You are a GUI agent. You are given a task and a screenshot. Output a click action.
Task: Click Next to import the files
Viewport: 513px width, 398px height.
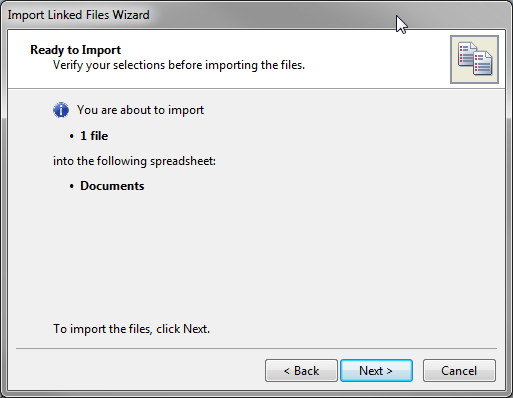tap(376, 370)
